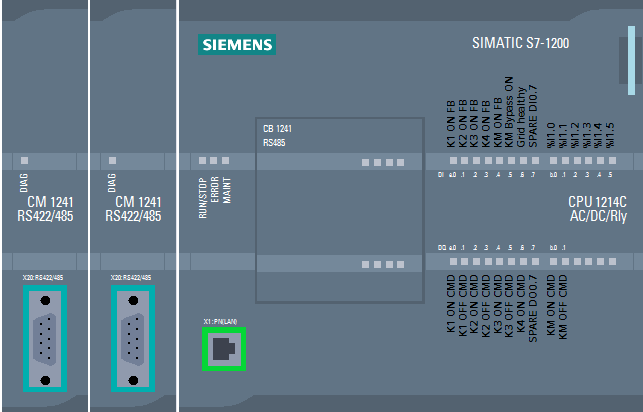This screenshot has width=643, height=412.
Task: Click the K4 ON CMD output label
Action: point(521,303)
